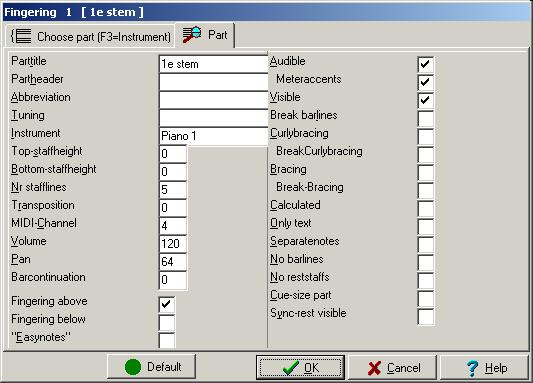This screenshot has height=383, width=533.
Task: Uncheck the Fingering above checkbox
Action: click(x=167, y=304)
